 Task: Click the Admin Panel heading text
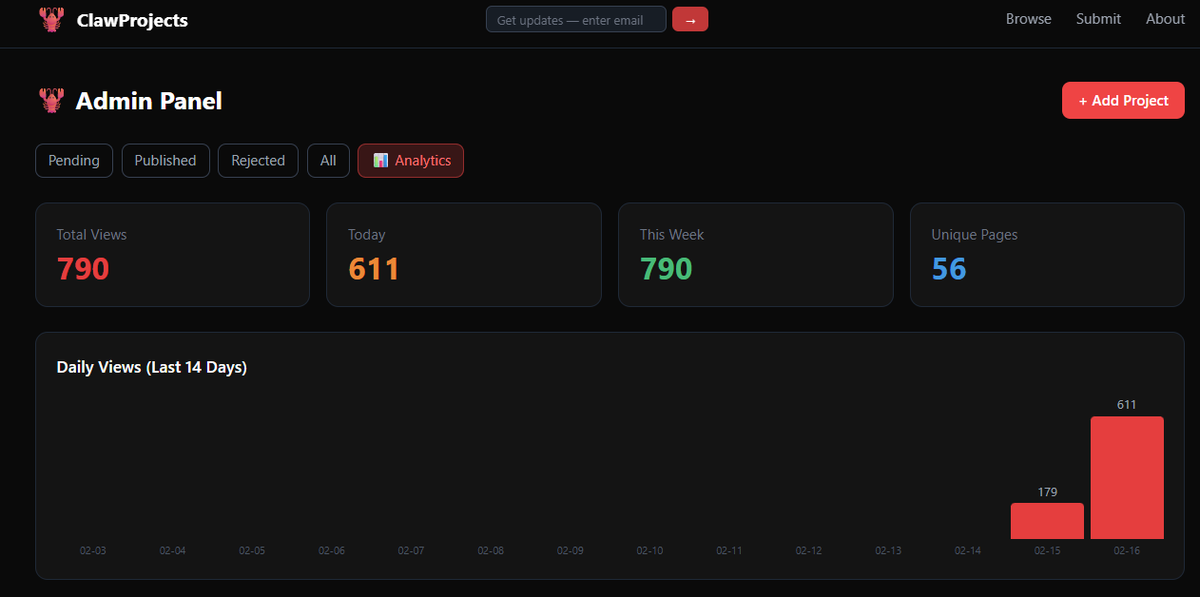(149, 100)
